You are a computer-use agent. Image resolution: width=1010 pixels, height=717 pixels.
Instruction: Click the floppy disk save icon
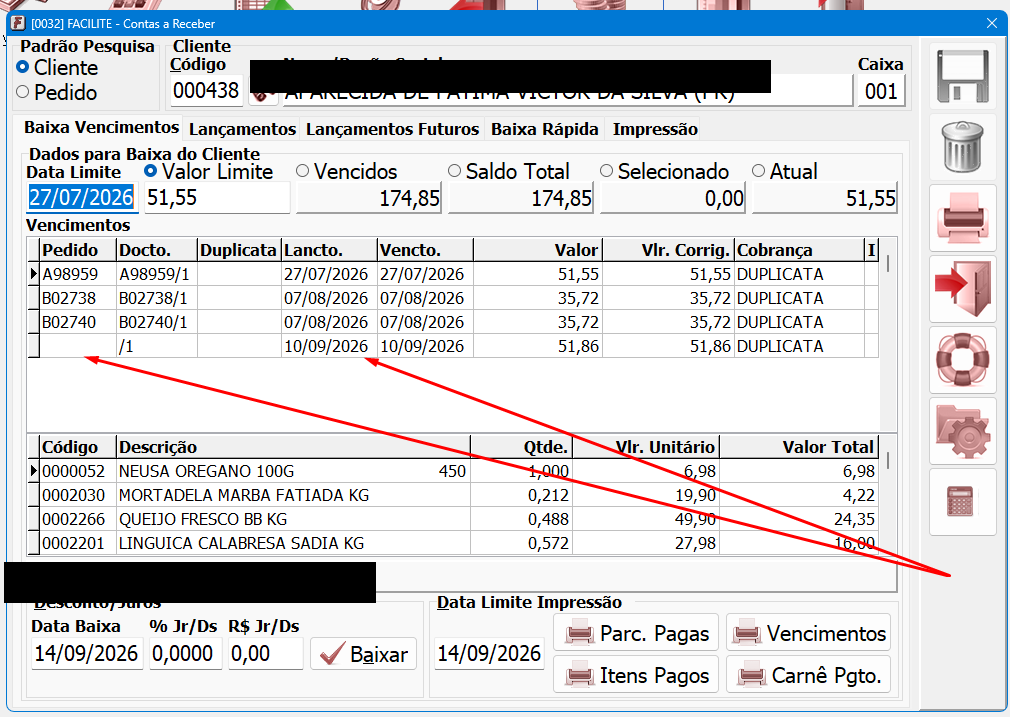tap(962, 76)
